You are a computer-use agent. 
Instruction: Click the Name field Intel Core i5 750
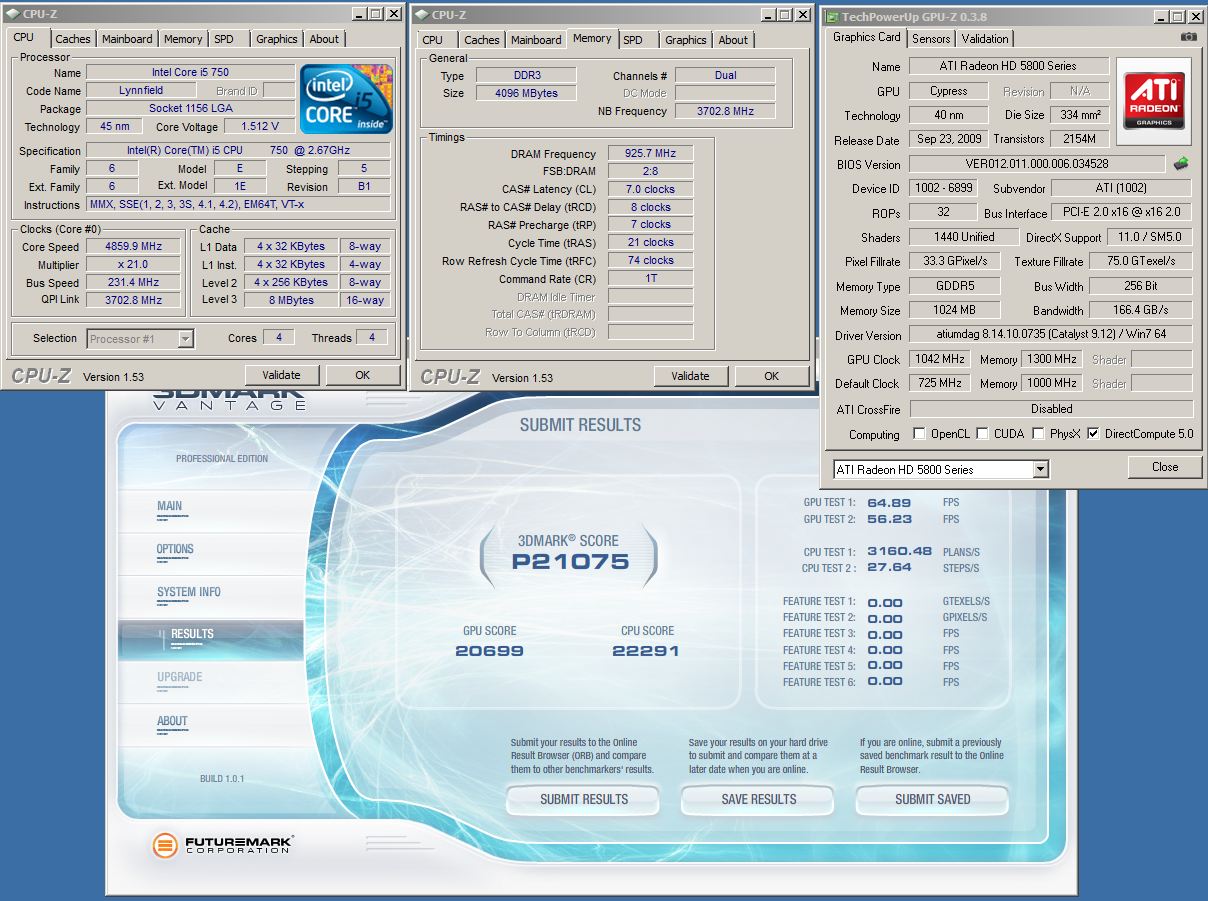coord(190,73)
